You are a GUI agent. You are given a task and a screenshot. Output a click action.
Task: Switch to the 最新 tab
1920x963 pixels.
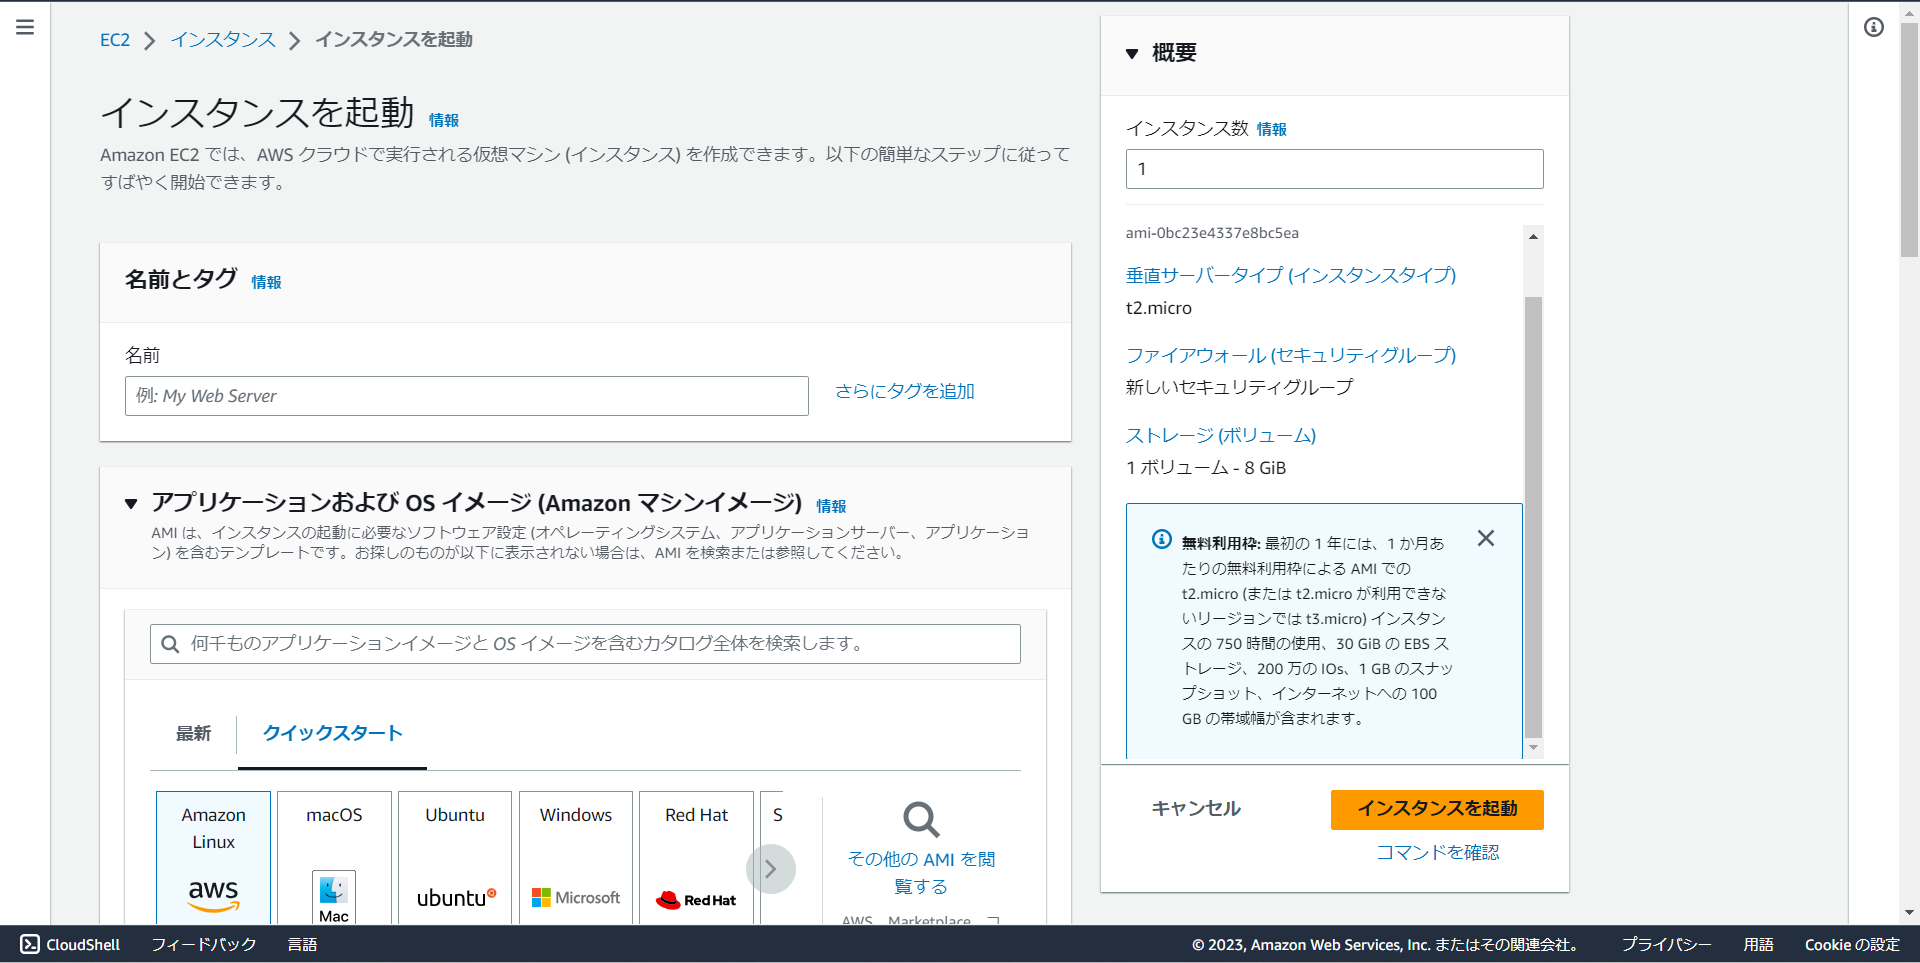(x=193, y=734)
